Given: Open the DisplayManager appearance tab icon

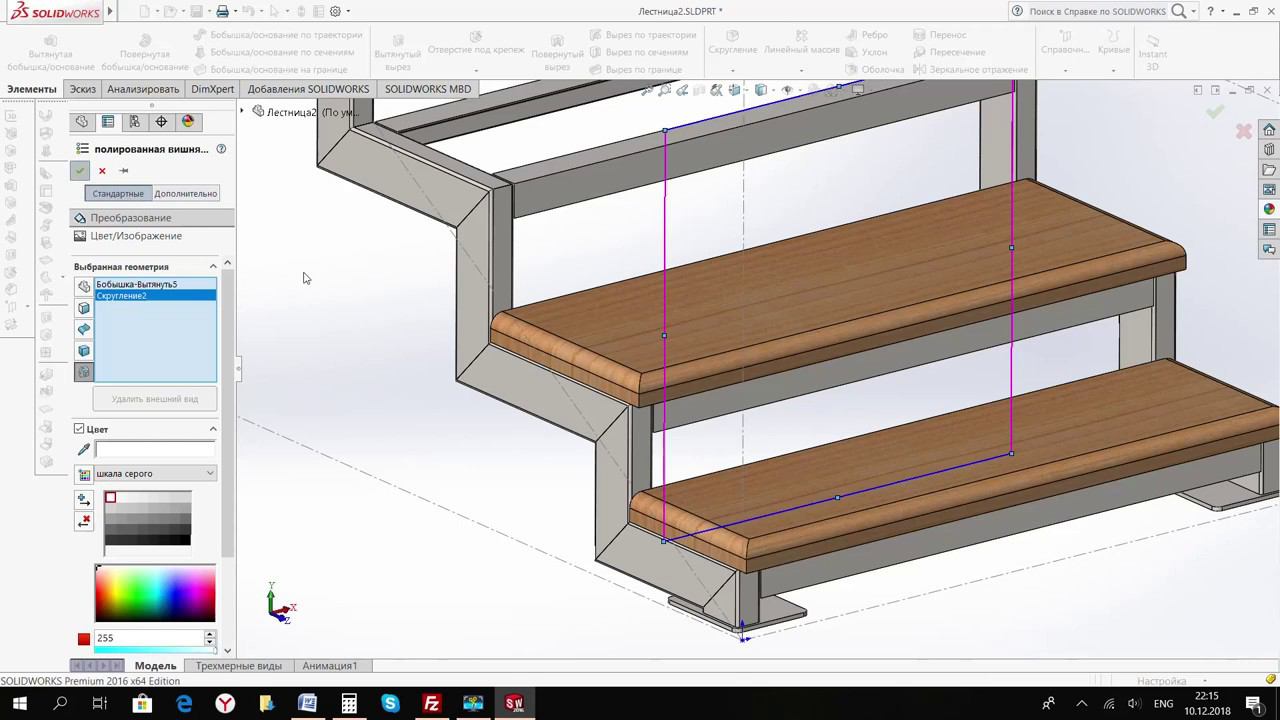Looking at the screenshot, I should pyautogui.click(x=187, y=122).
